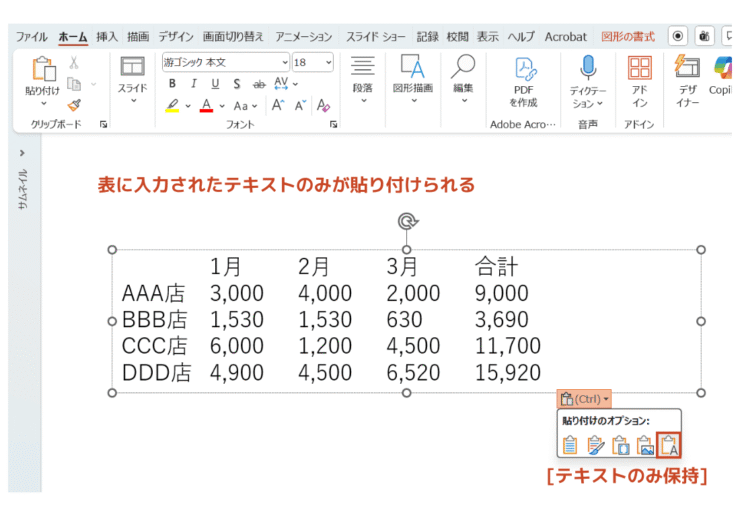Viewport: 740px width, 505px height.
Task: Click the Paste clipboard icon
Action: [x=43, y=69]
